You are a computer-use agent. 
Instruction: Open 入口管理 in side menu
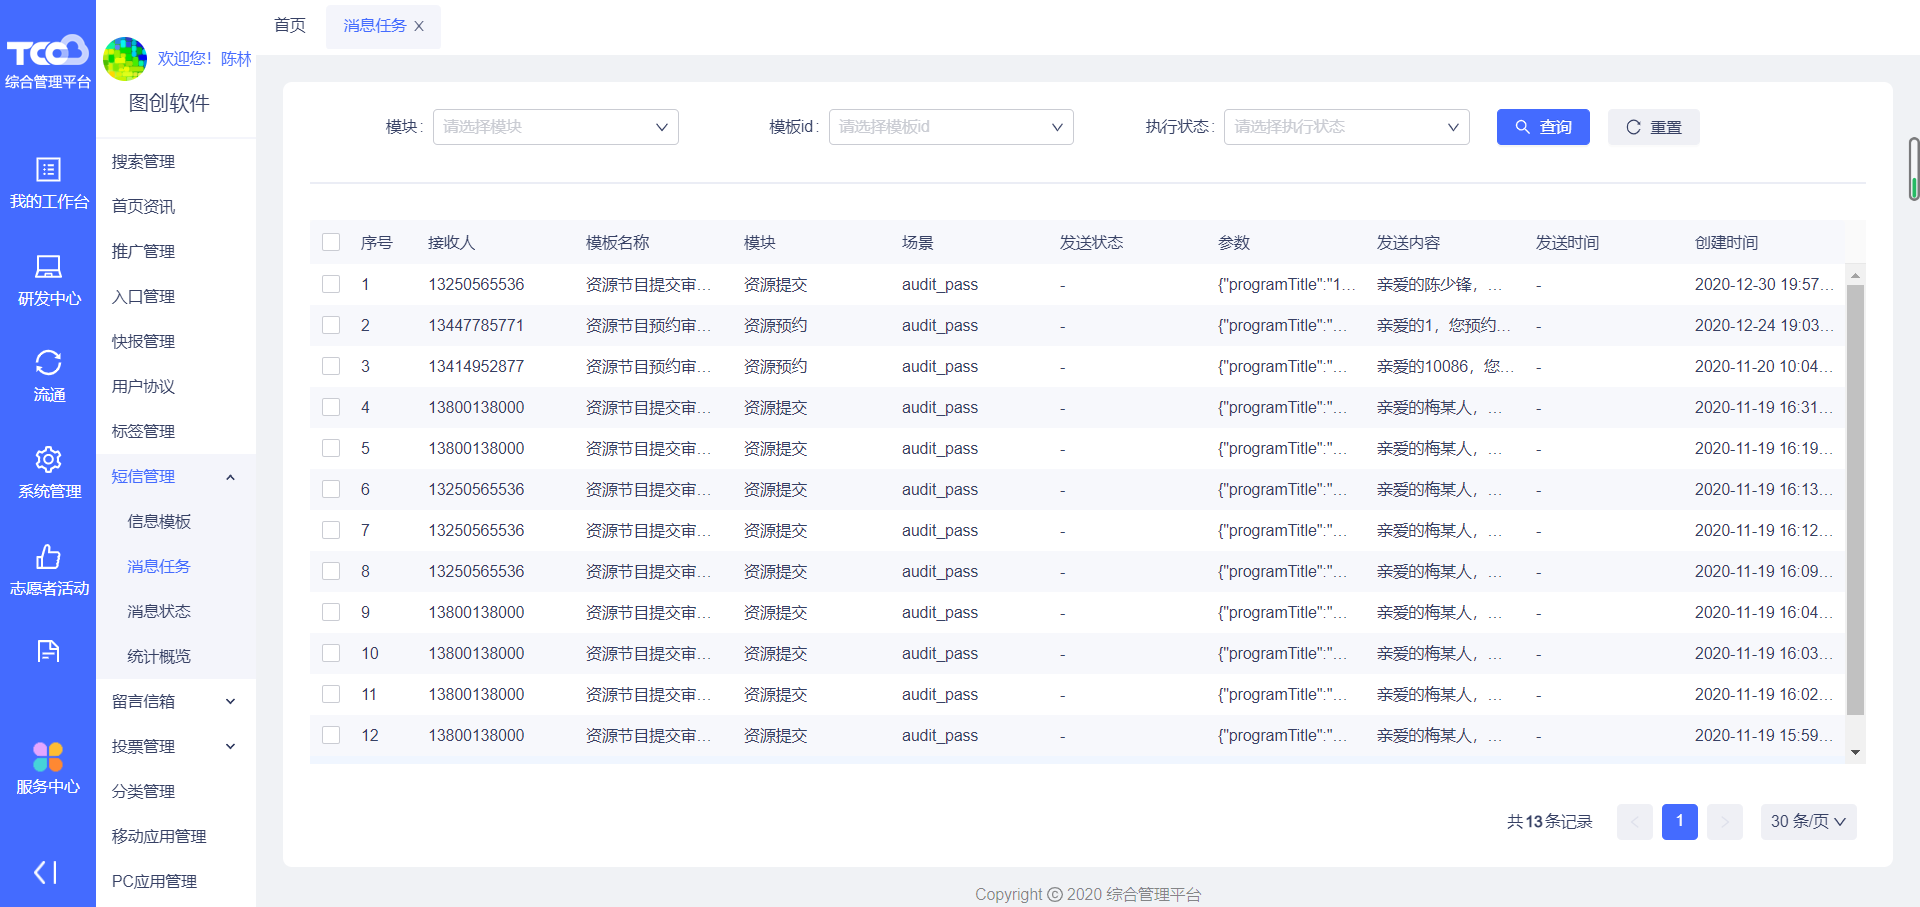coord(143,297)
